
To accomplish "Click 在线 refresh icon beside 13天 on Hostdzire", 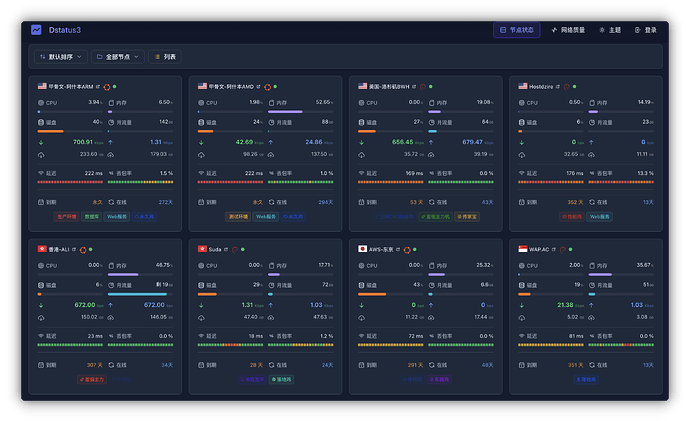I will [x=591, y=202].
